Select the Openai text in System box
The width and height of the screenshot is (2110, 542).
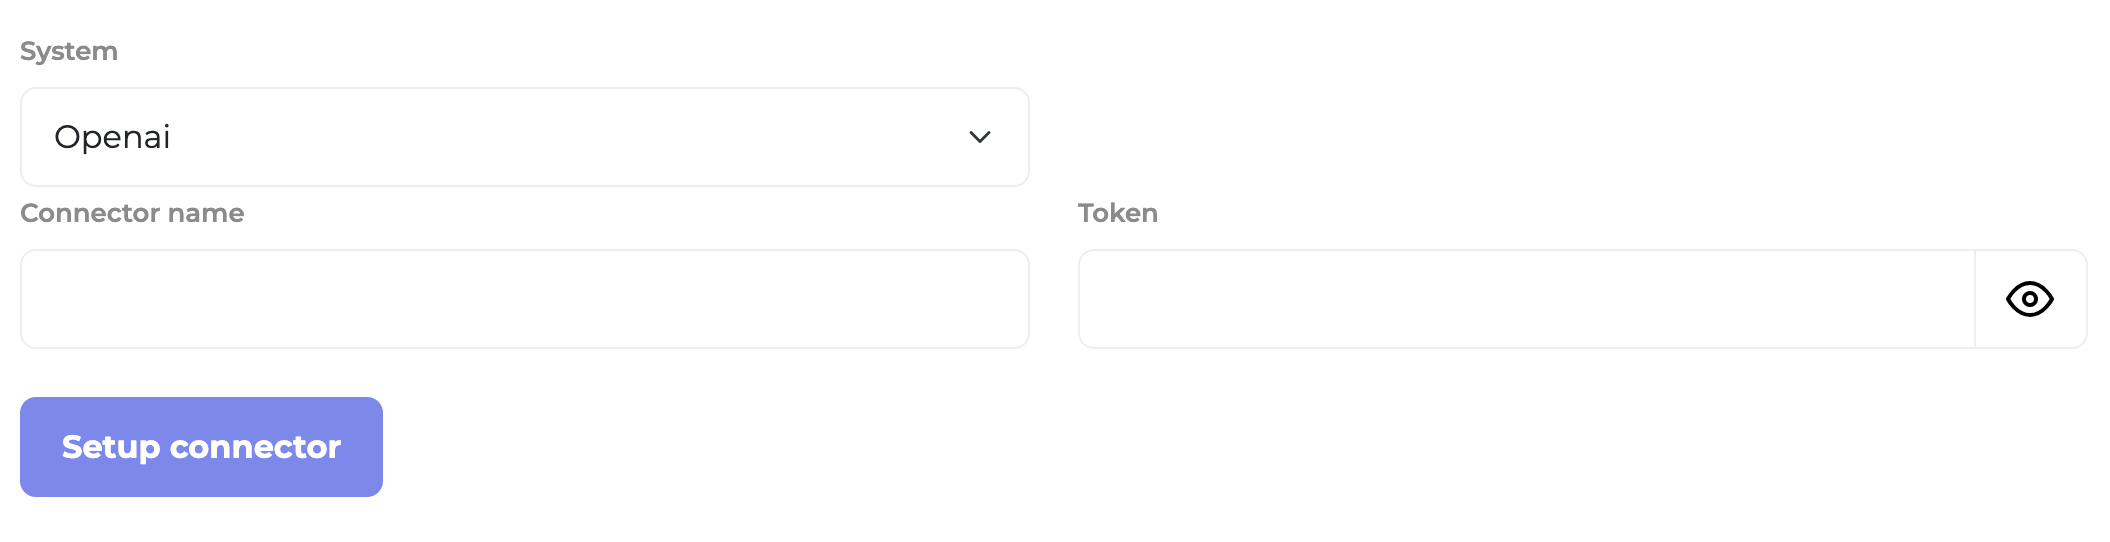point(112,137)
